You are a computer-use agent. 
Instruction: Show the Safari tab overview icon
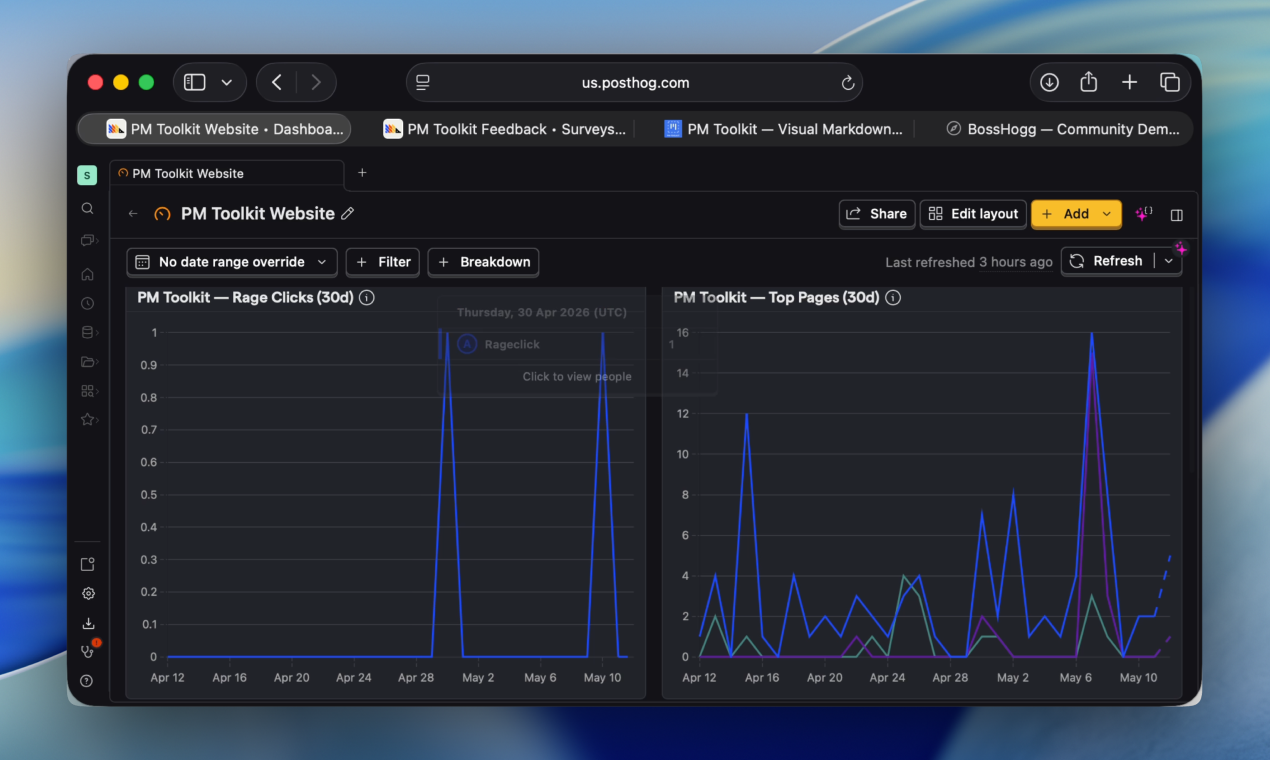[1170, 83]
